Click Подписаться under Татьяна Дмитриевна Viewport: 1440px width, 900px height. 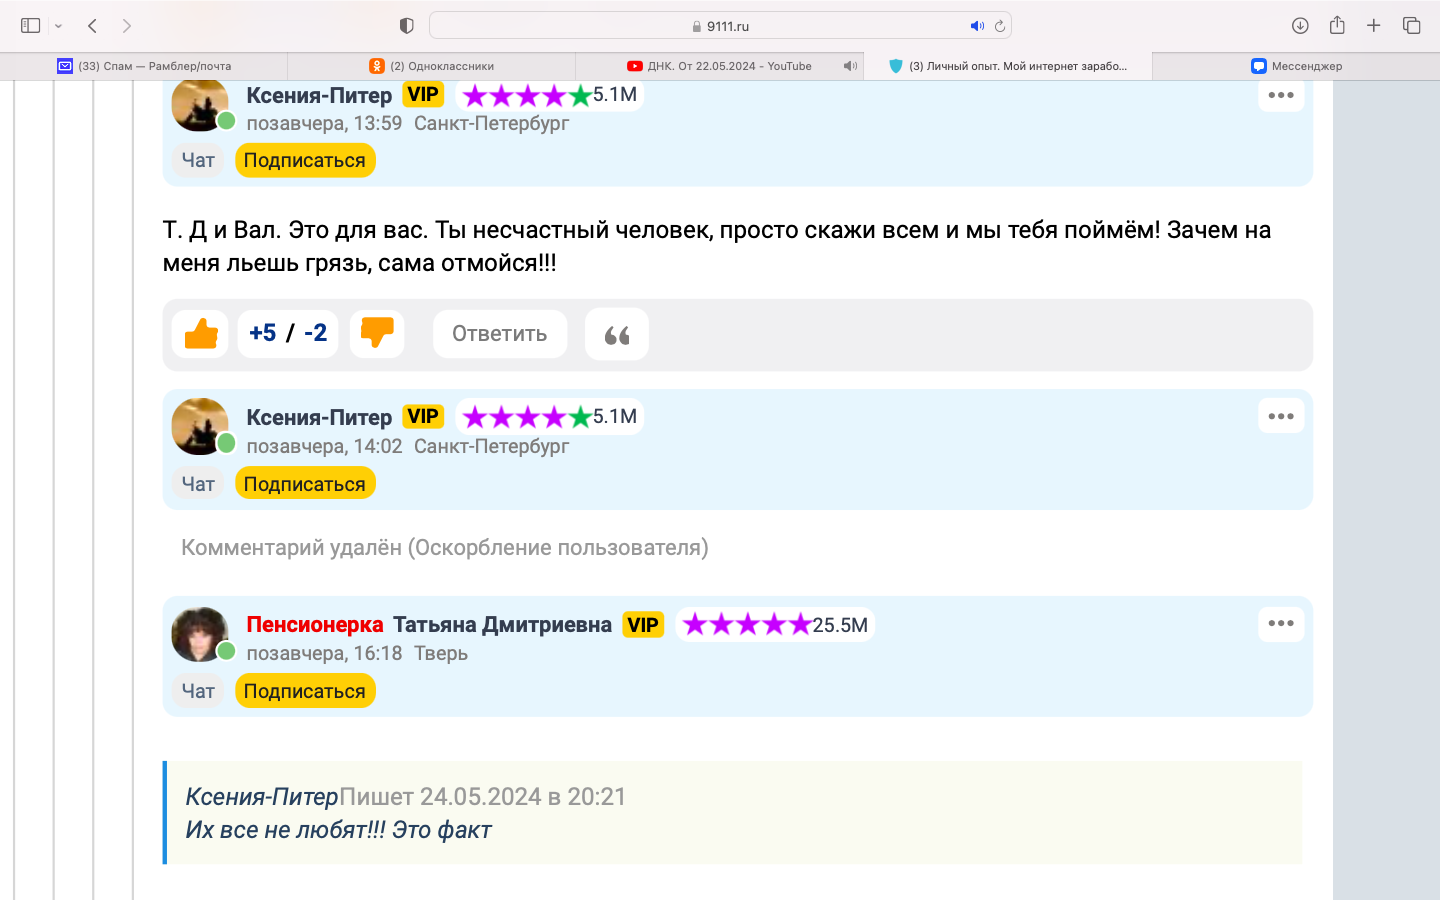coord(305,691)
